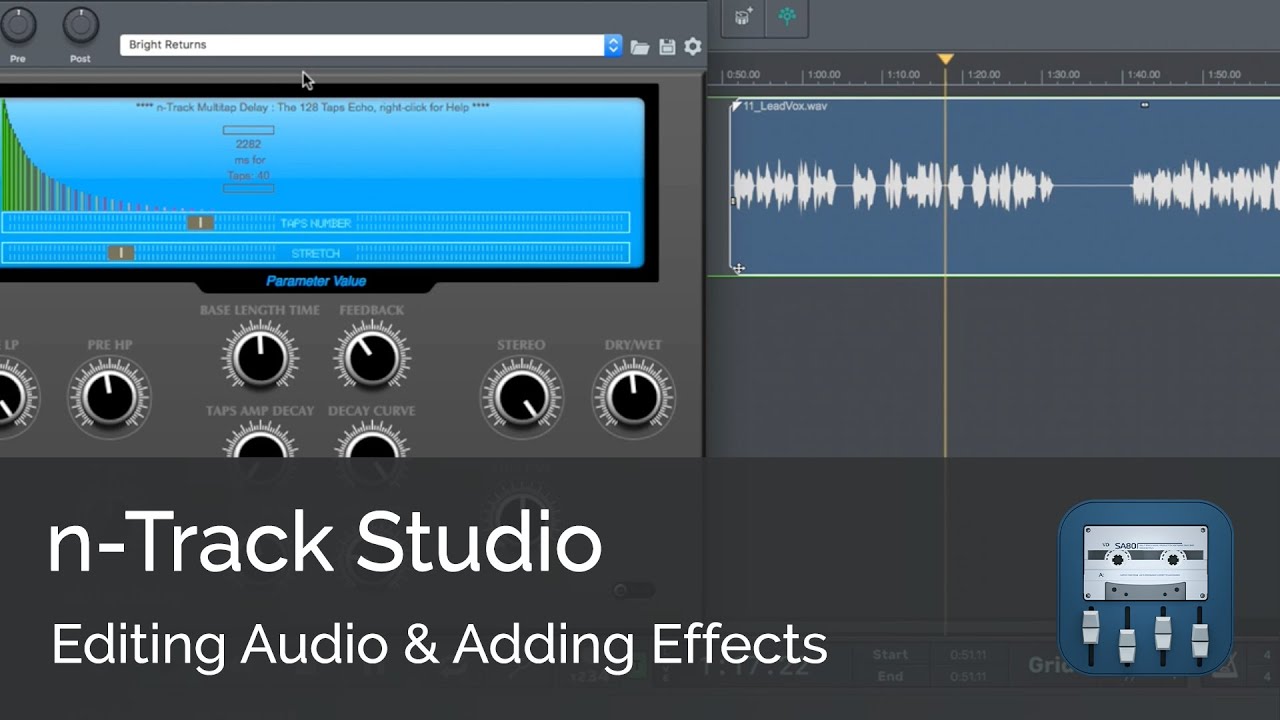Click the FEEDBACK knob
Image resolution: width=1280 pixels, height=720 pixels.
pos(372,356)
